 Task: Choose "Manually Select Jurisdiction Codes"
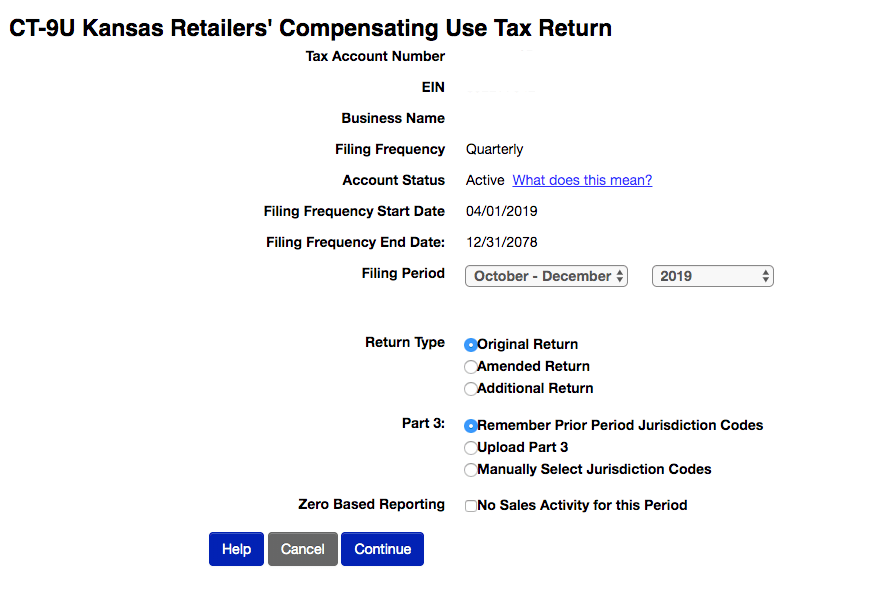click(x=471, y=469)
